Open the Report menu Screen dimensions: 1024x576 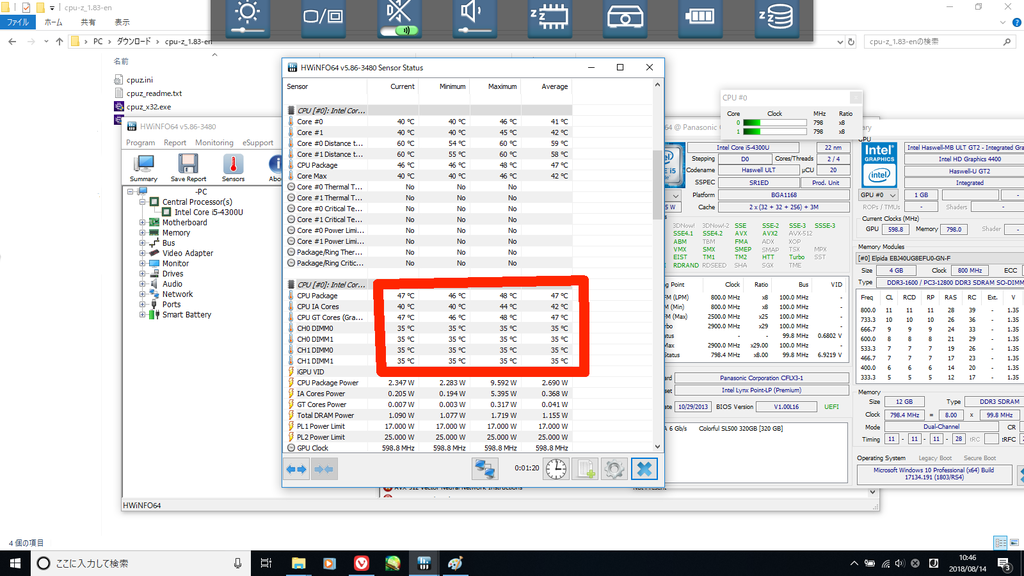pyautogui.click(x=175, y=143)
